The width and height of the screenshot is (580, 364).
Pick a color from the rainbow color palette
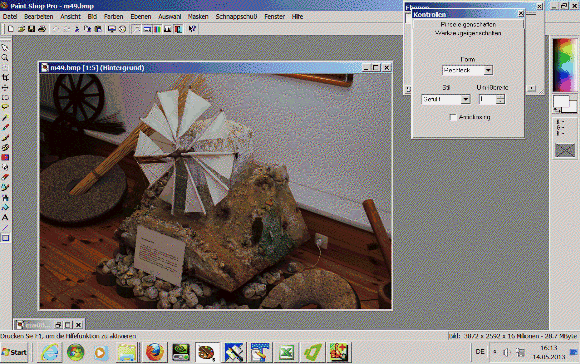click(x=564, y=65)
